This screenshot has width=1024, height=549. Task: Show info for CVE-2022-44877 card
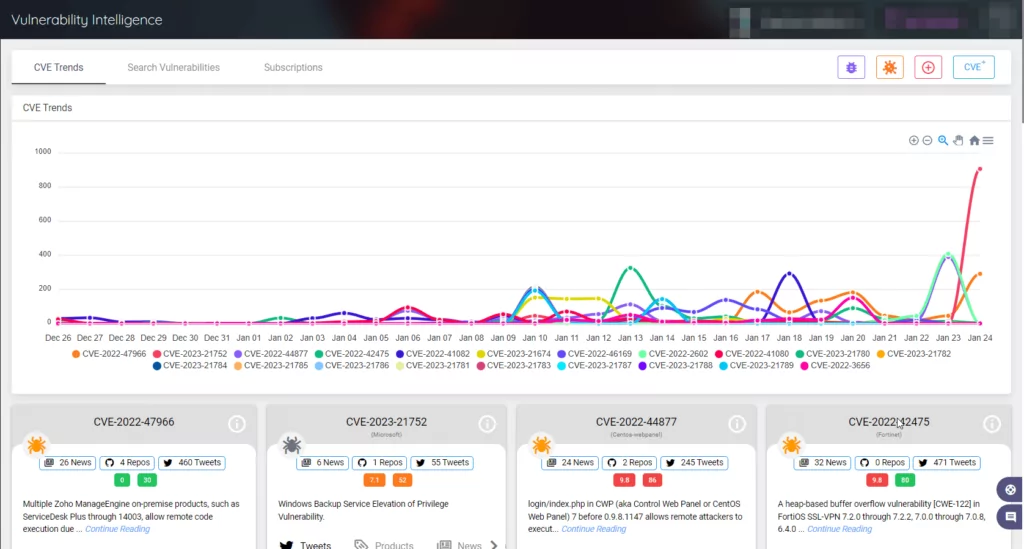click(737, 424)
